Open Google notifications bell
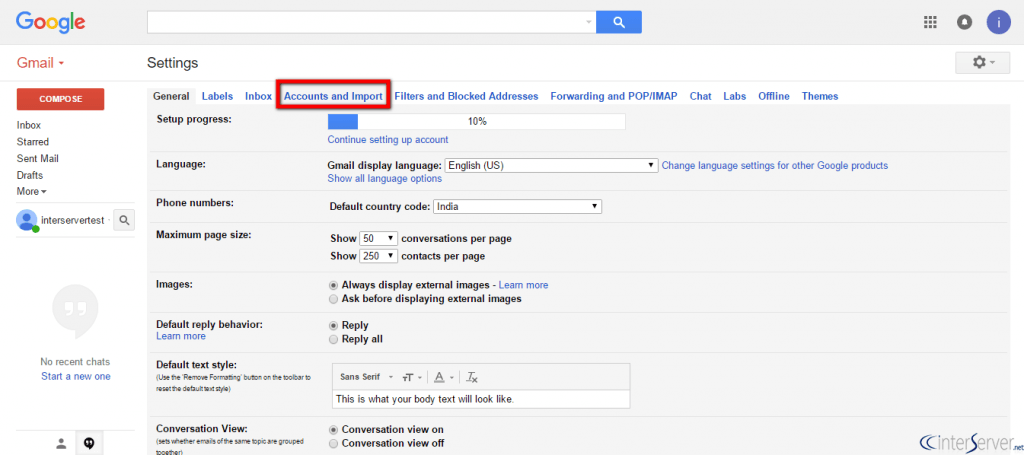This screenshot has height=455, width=1024. tap(964, 22)
